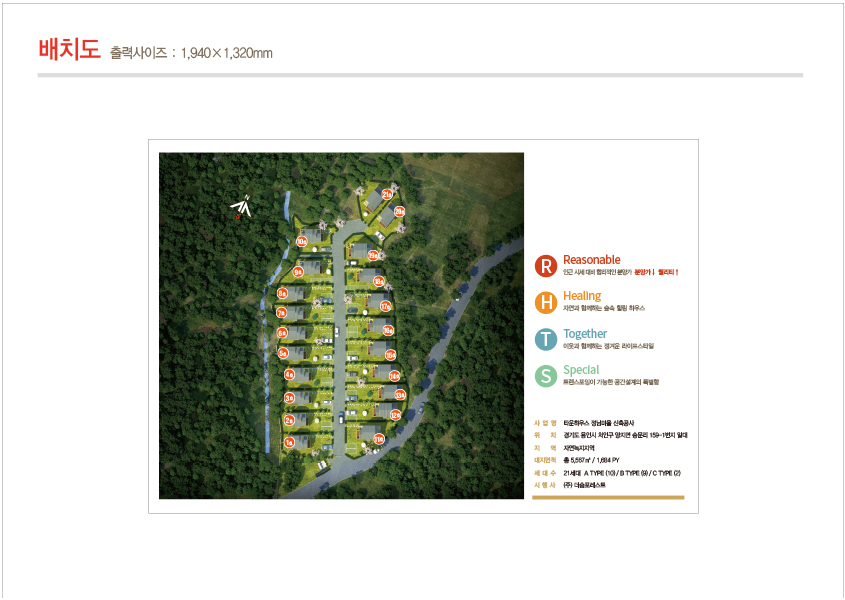Select lot marker 10 on the site plan
Viewport: 845px width, 600px height.
tap(302, 242)
